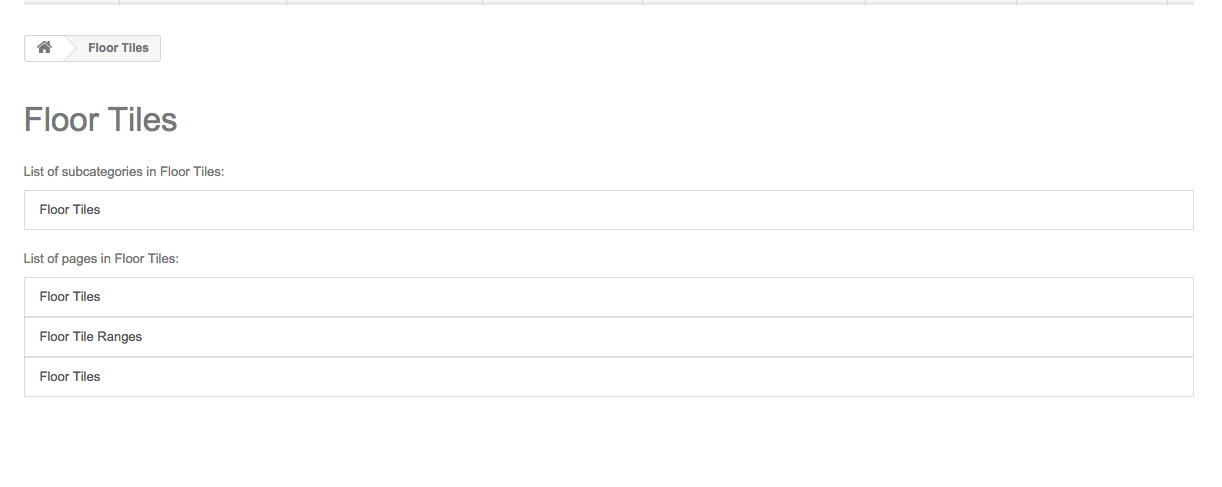The image size is (1222, 487).
Task: Open the Floor Tiles subcategory link
Action: 70,210
